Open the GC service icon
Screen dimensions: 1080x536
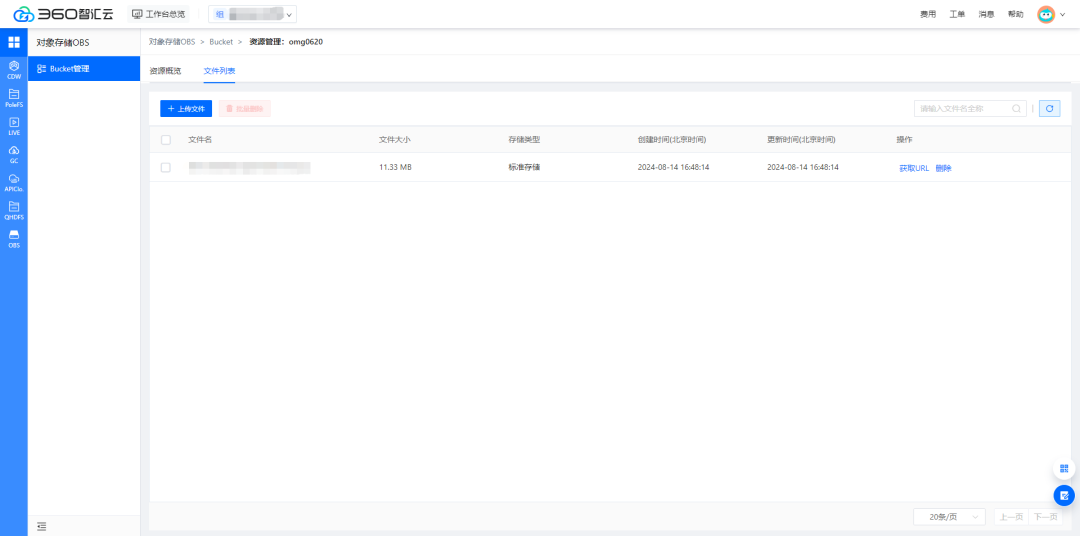click(x=14, y=154)
